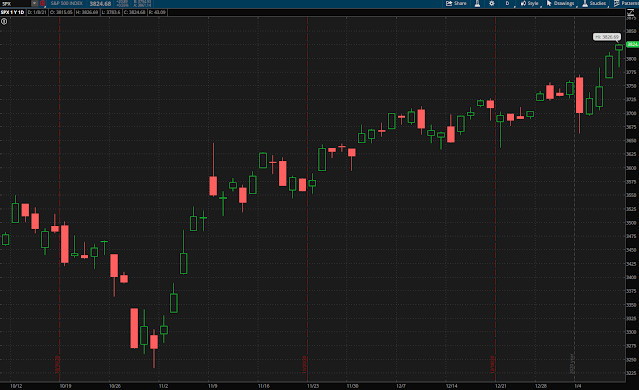639x390 pixels.
Task: Click the 3500 price axis label
Action: point(631,223)
